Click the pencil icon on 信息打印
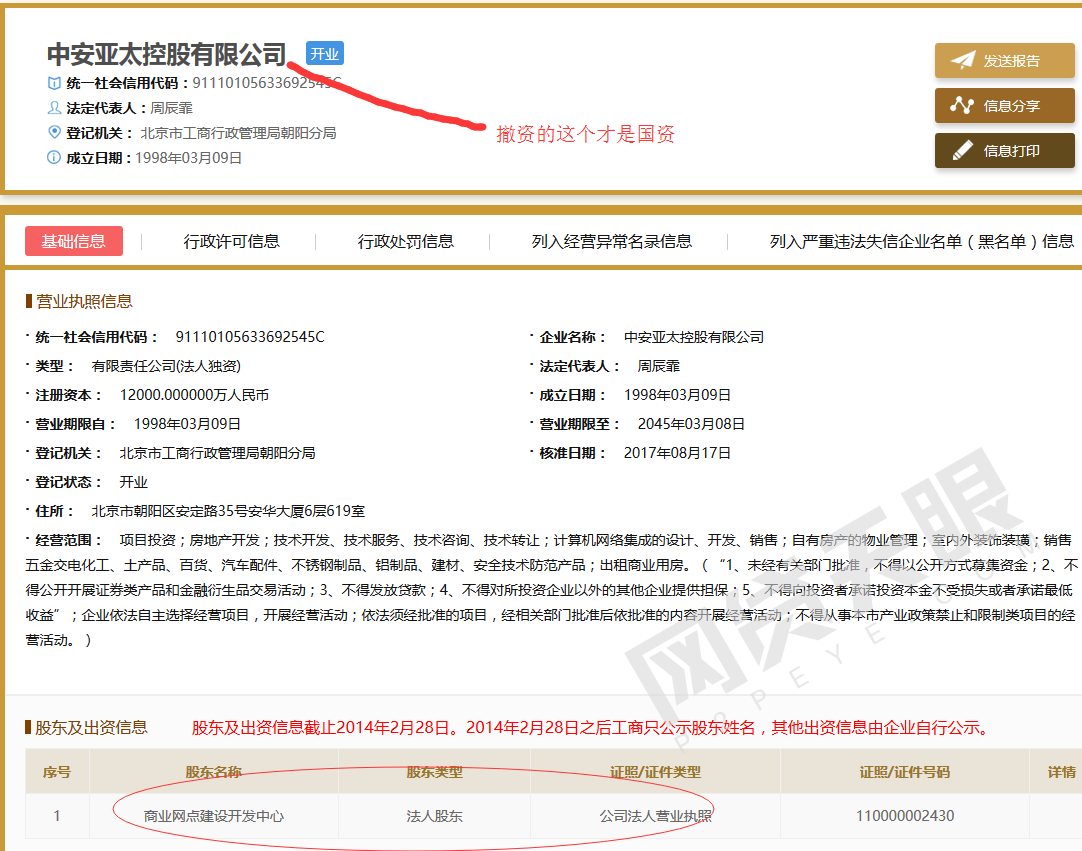This screenshot has width=1082, height=851. pyautogui.click(x=963, y=150)
